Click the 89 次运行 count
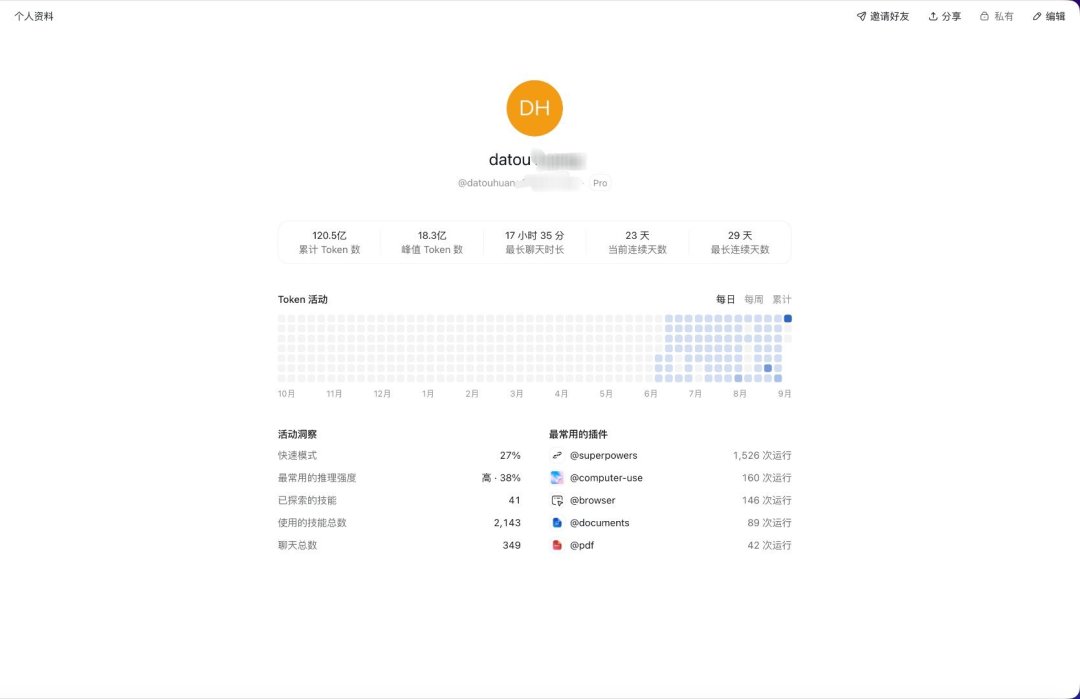Screen dimensions: 1080x699 click(769, 523)
